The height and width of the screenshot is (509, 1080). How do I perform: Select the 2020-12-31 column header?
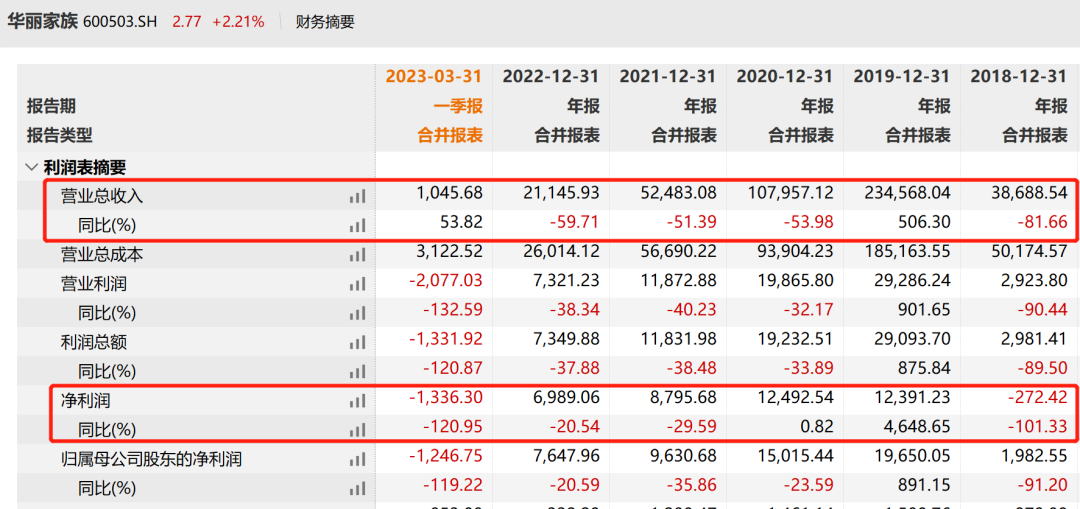tap(785, 76)
